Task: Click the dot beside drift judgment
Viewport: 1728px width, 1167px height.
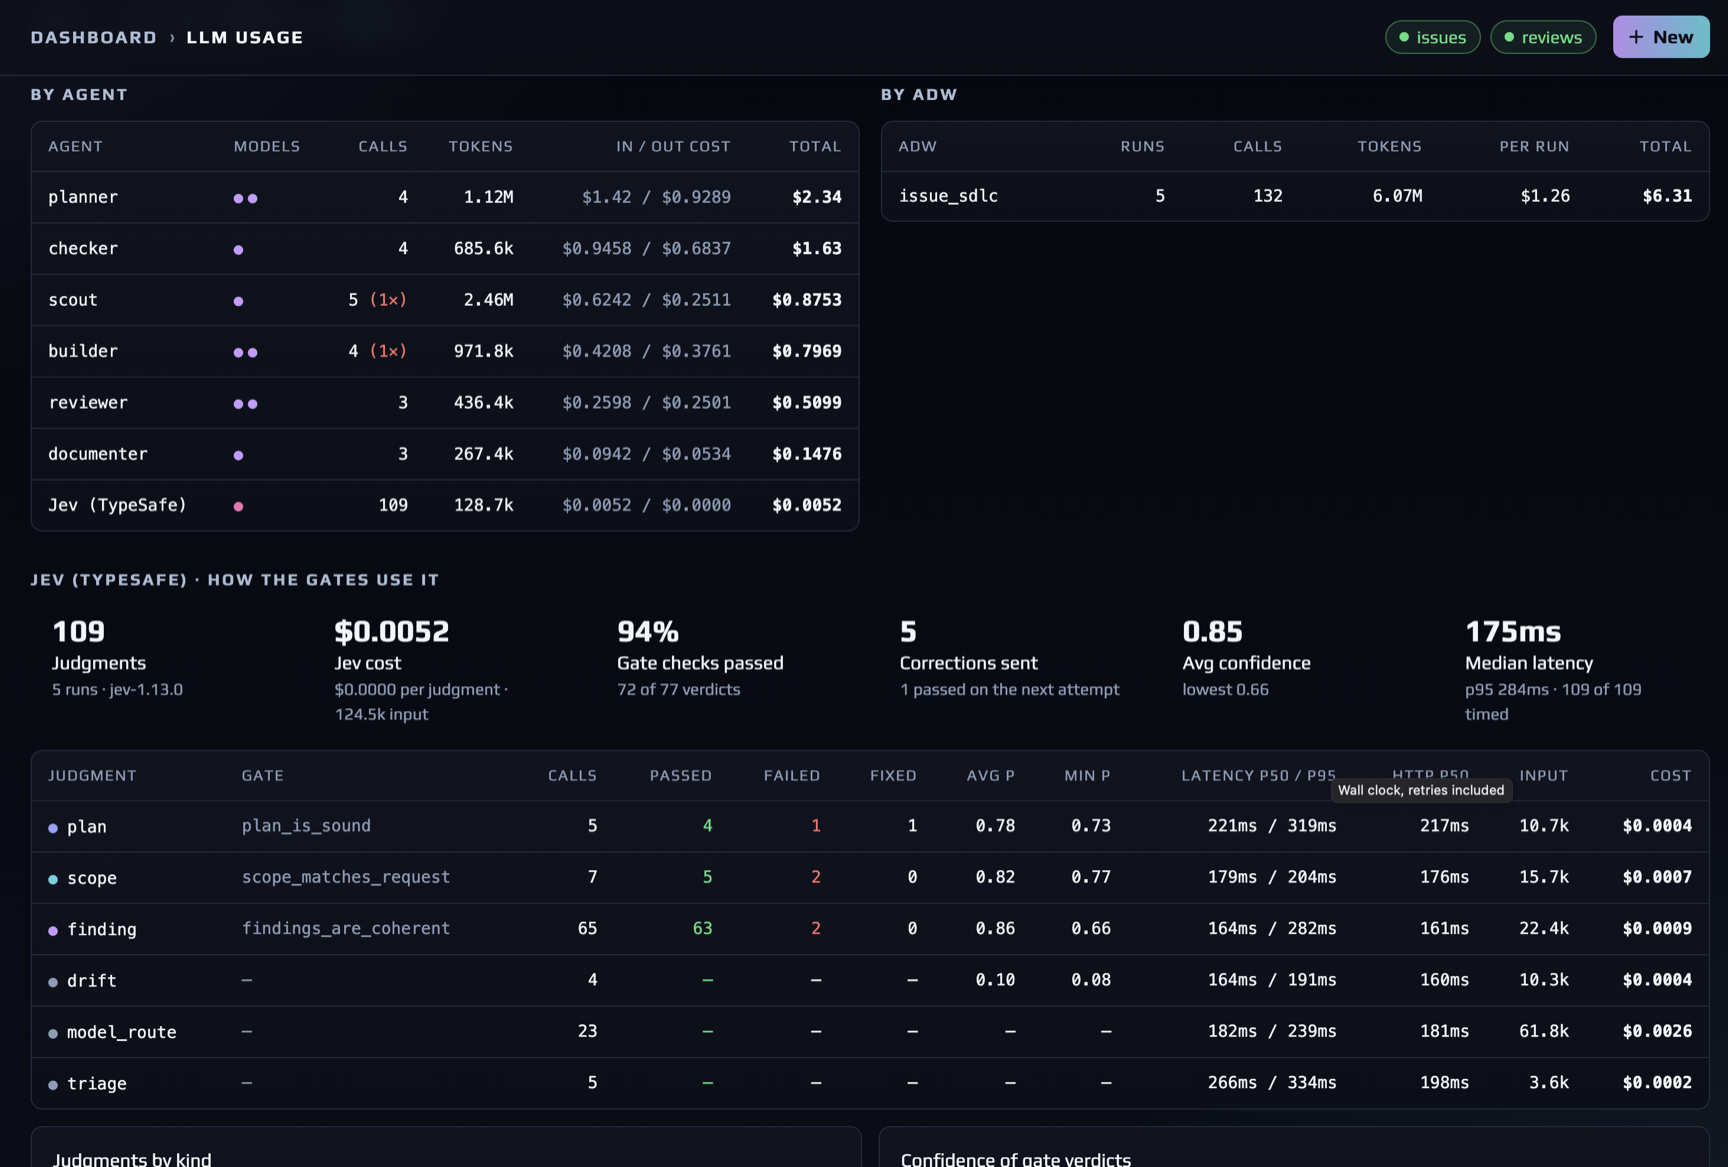Action: point(53,982)
